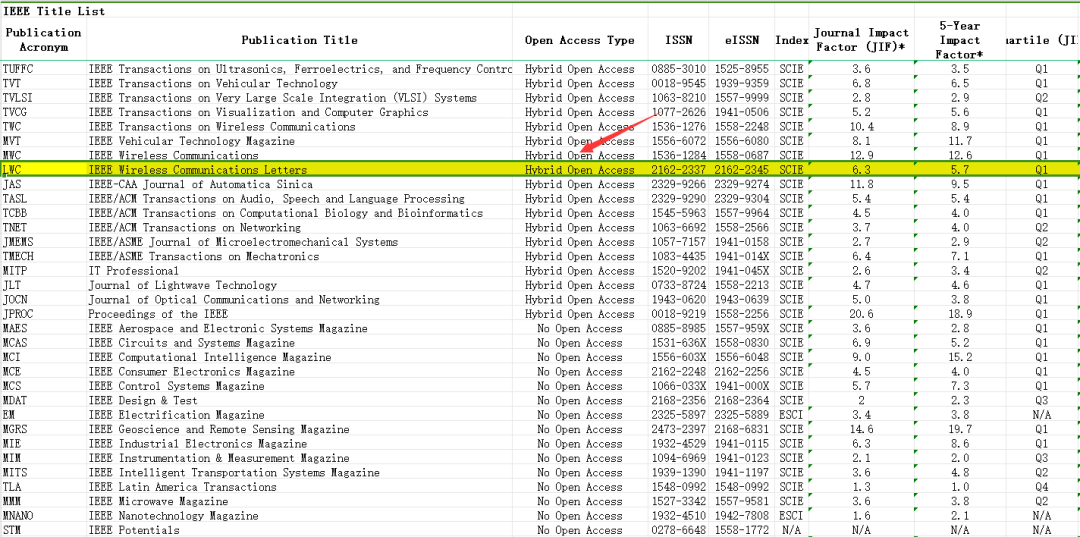Select 'IEEE Nanotechnology Magazine' title cell

tap(299, 516)
